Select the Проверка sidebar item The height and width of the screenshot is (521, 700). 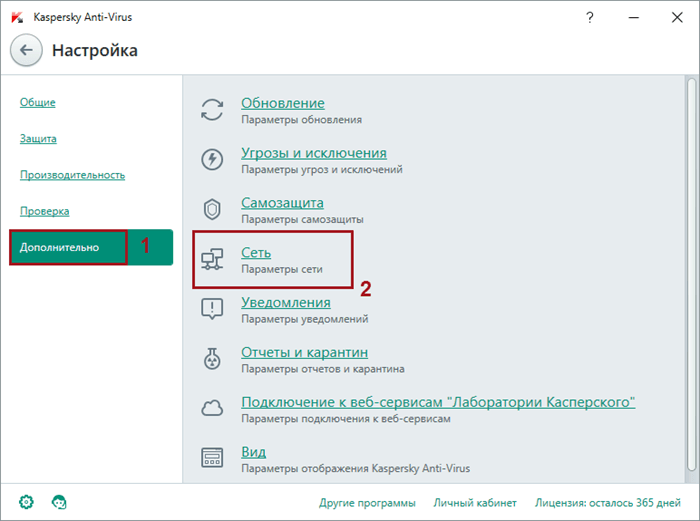(x=44, y=211)
